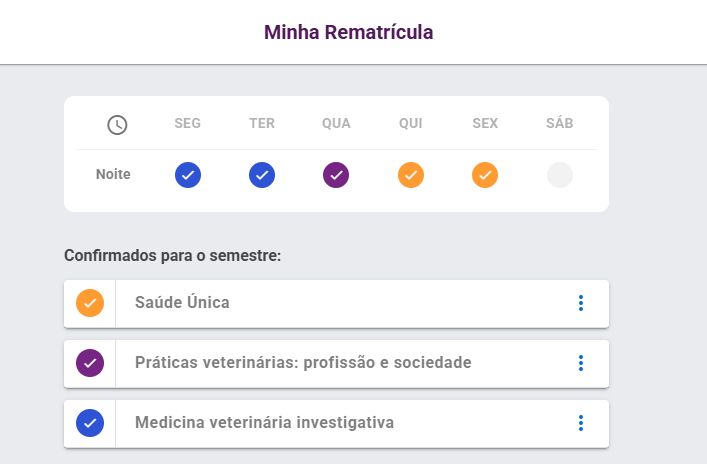Select the Wednesday night purple check circle
707x464 pixels.
336,175
